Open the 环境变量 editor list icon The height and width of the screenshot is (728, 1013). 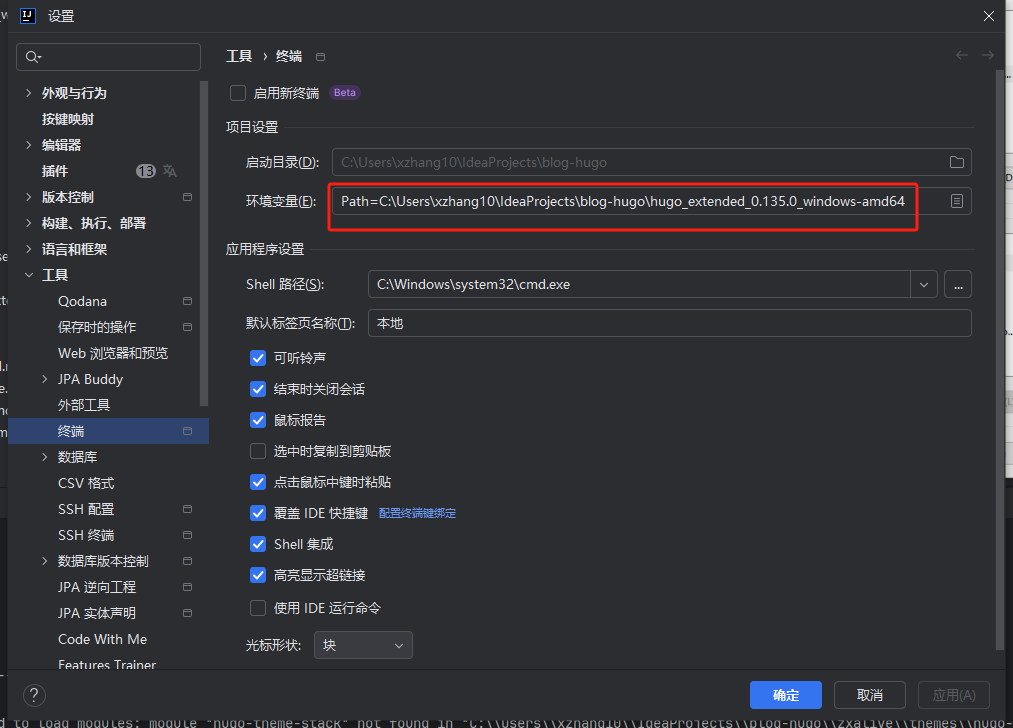point(956,201)
